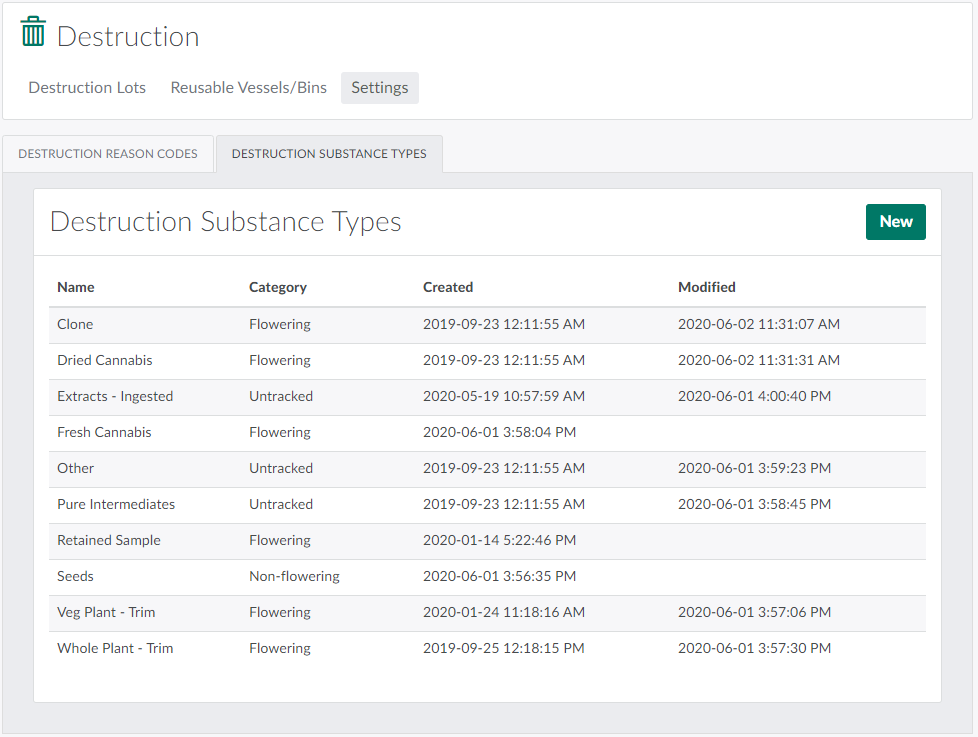Image resolution: width=978 pixels, height=737 pixels.
Task: Open Veg Plant - Trim entry
Action: (106, 612)
